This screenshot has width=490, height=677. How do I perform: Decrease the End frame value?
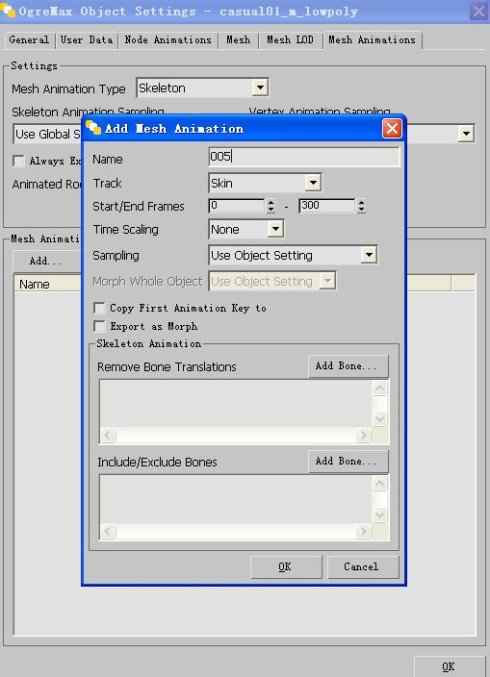[x=361, y=210]
